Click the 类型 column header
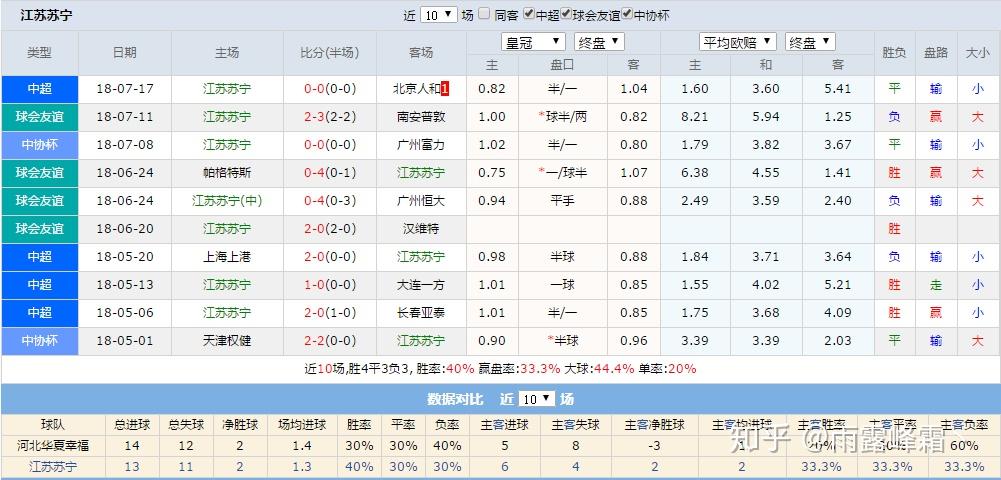Image resolution: width=1001 pixels, height=480 pixels. pyautogui.click(x=40, y=53)
